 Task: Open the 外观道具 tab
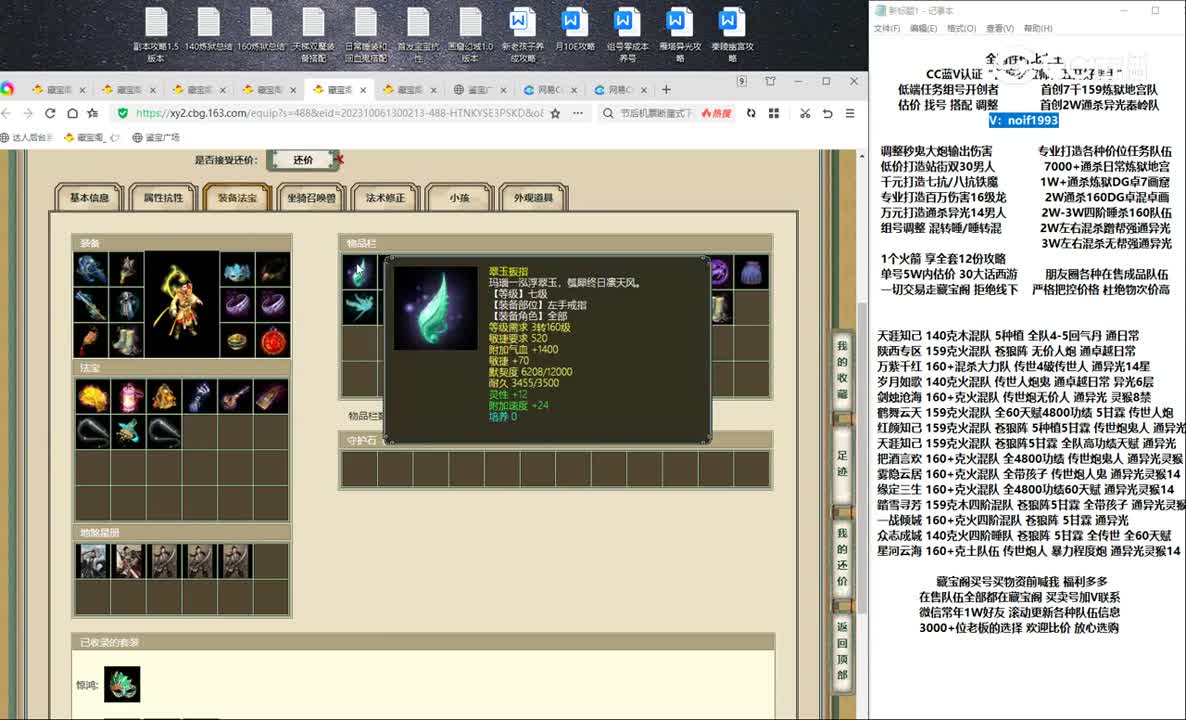(x=533, y=197)
